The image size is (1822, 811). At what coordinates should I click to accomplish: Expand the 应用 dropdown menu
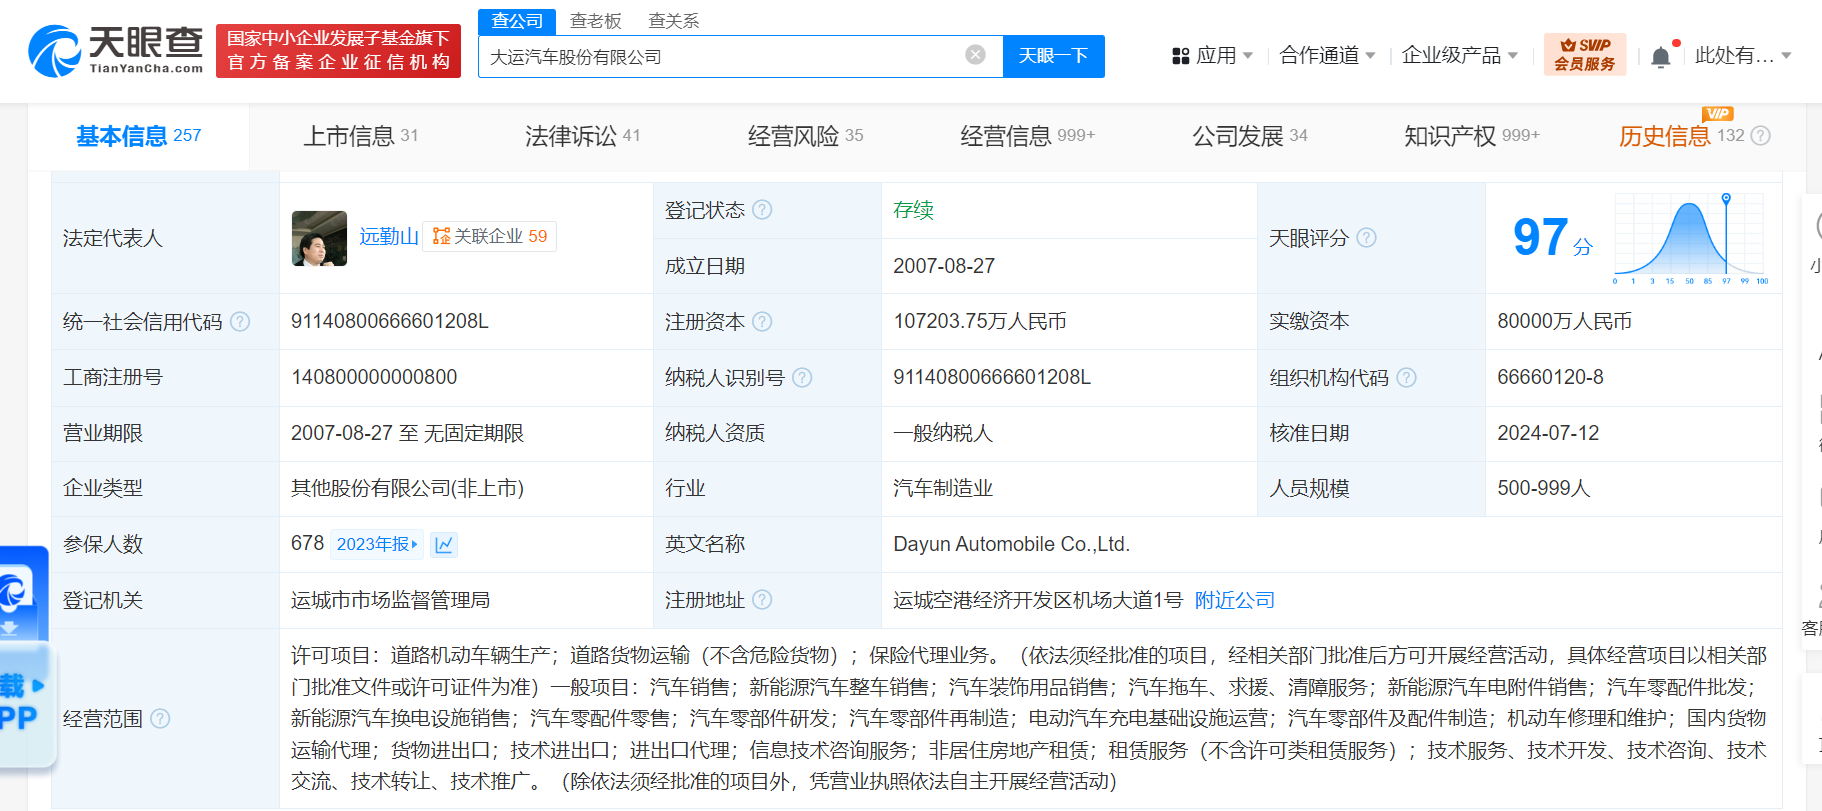point(1212,56)
